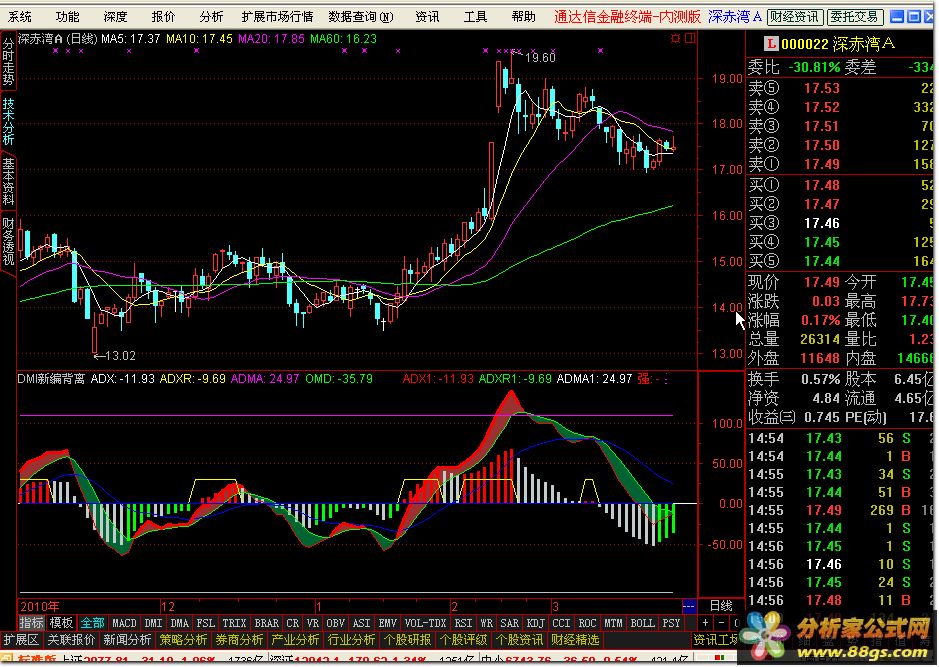The width and height of the screenshot is (939, 667).
Task: Open the 数据查询(N) menu
Action: (361, 17)
